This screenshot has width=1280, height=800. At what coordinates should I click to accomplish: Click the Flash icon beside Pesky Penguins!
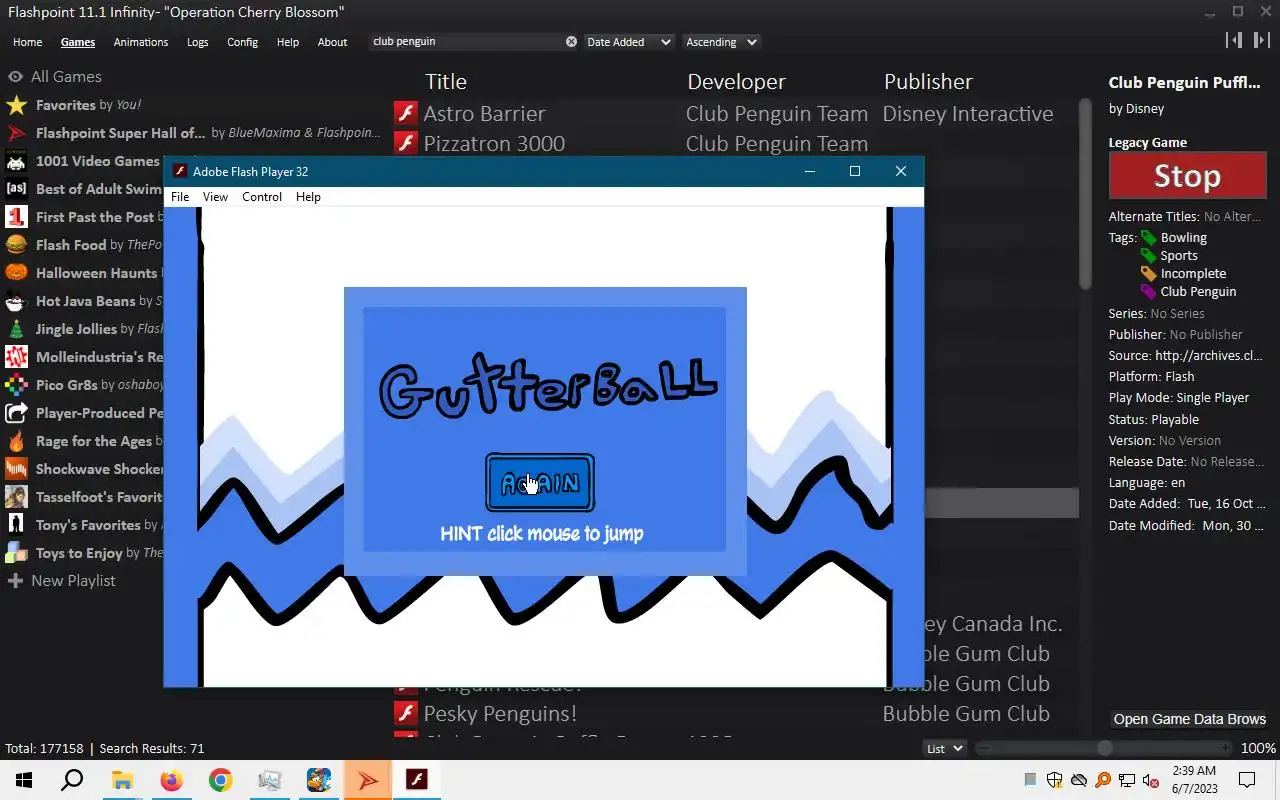(x=405, y=713)
